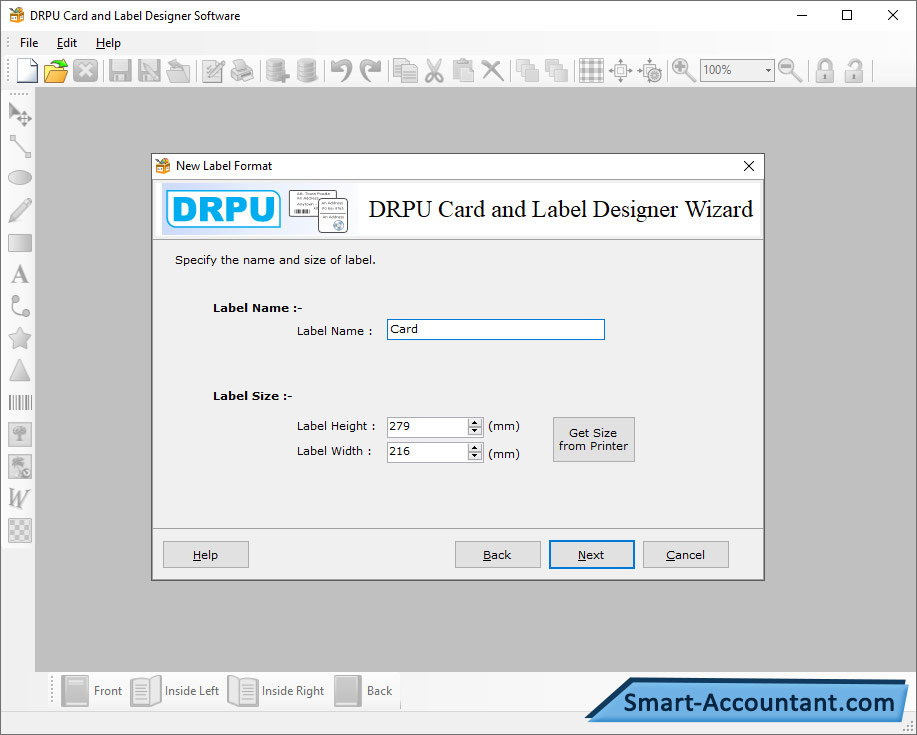917x735 pixels.
Task: Click the Cancel button
Action: [x=685, y=554]
